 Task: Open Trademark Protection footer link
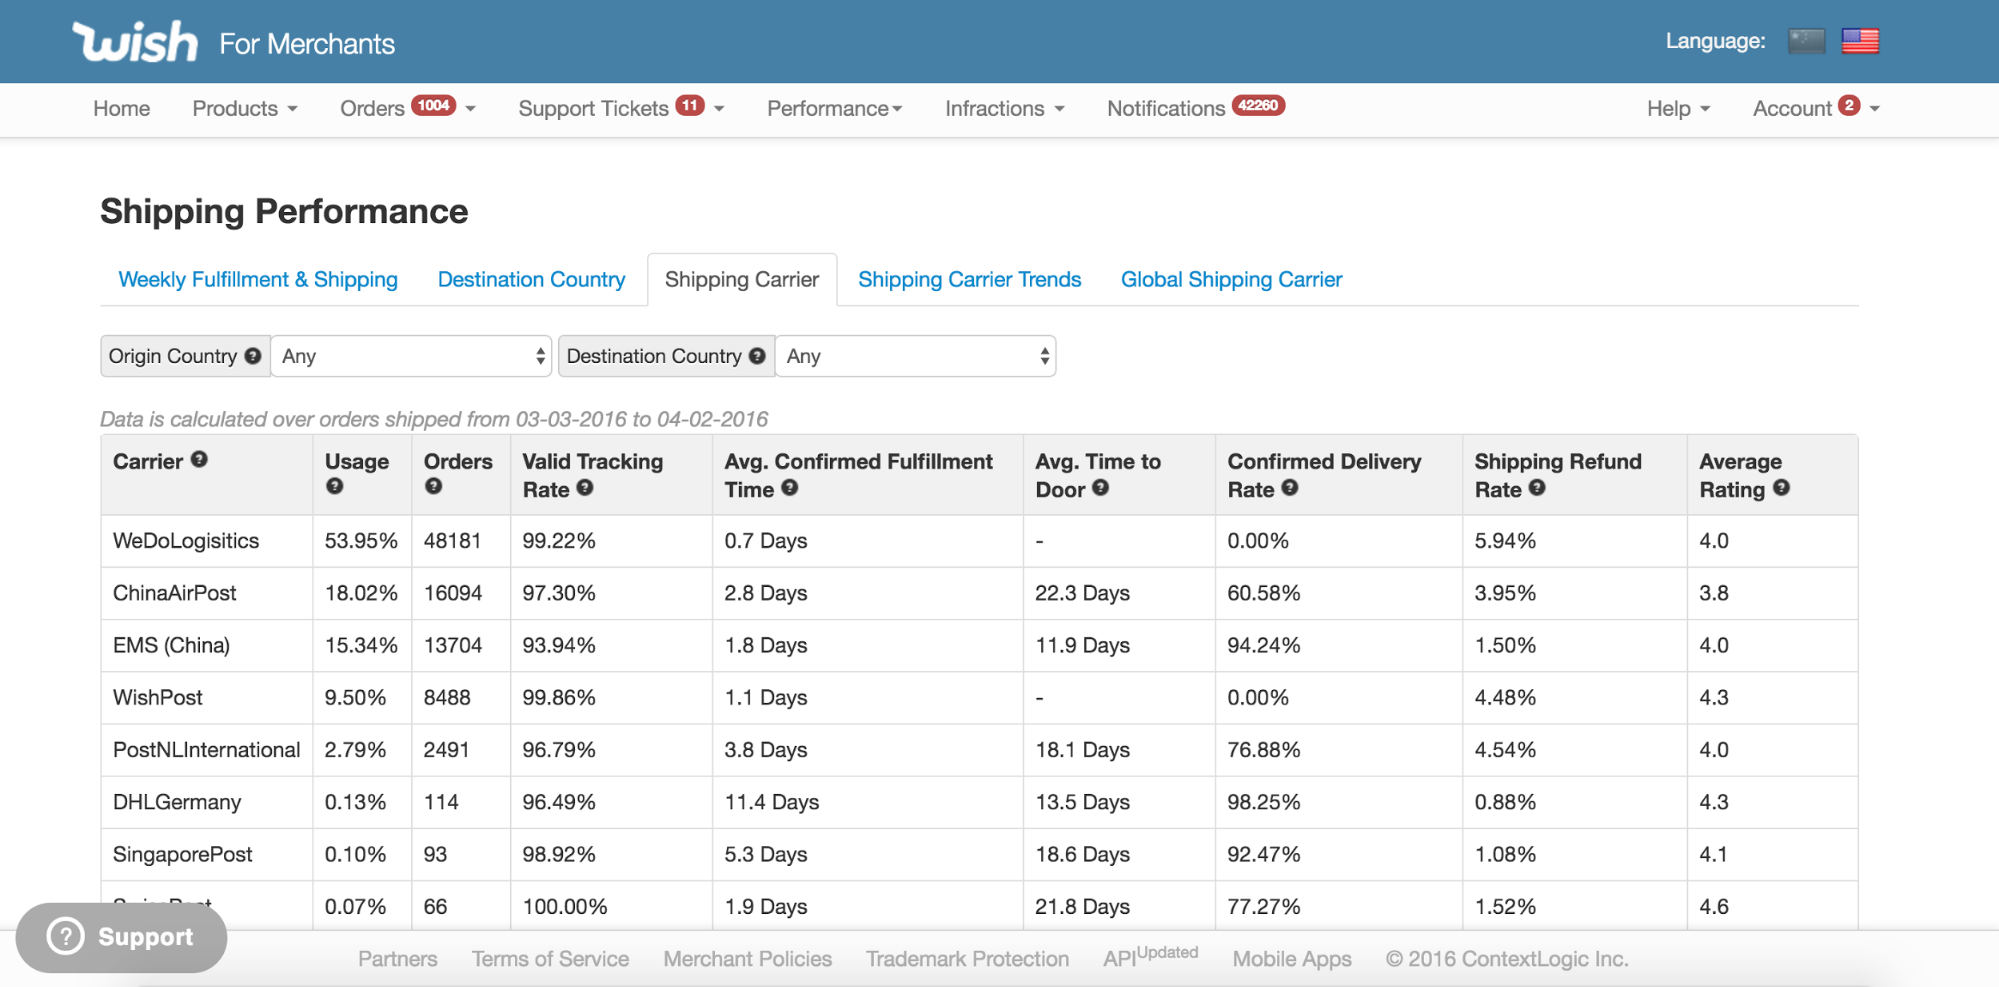point(967,959)
